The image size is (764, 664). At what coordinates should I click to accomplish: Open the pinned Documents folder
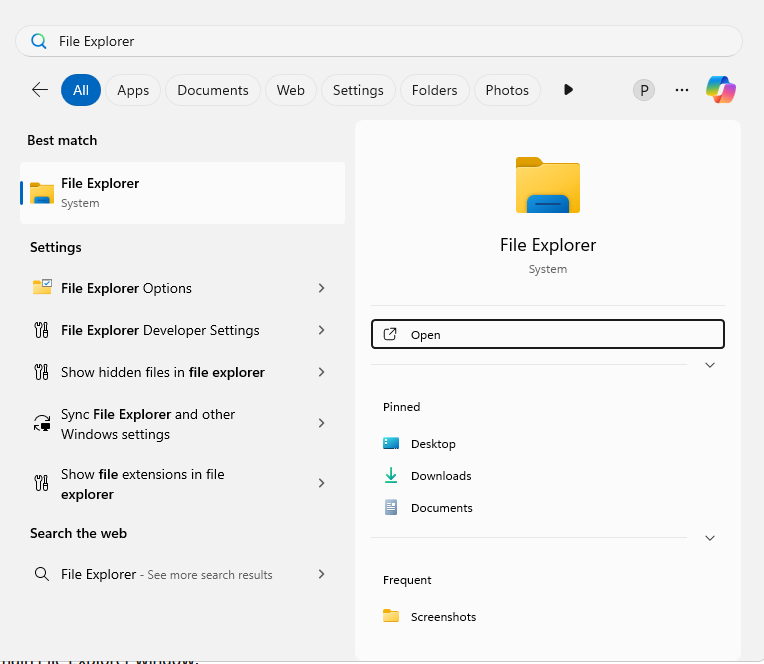pyautogui.click(x=441, y=508)
